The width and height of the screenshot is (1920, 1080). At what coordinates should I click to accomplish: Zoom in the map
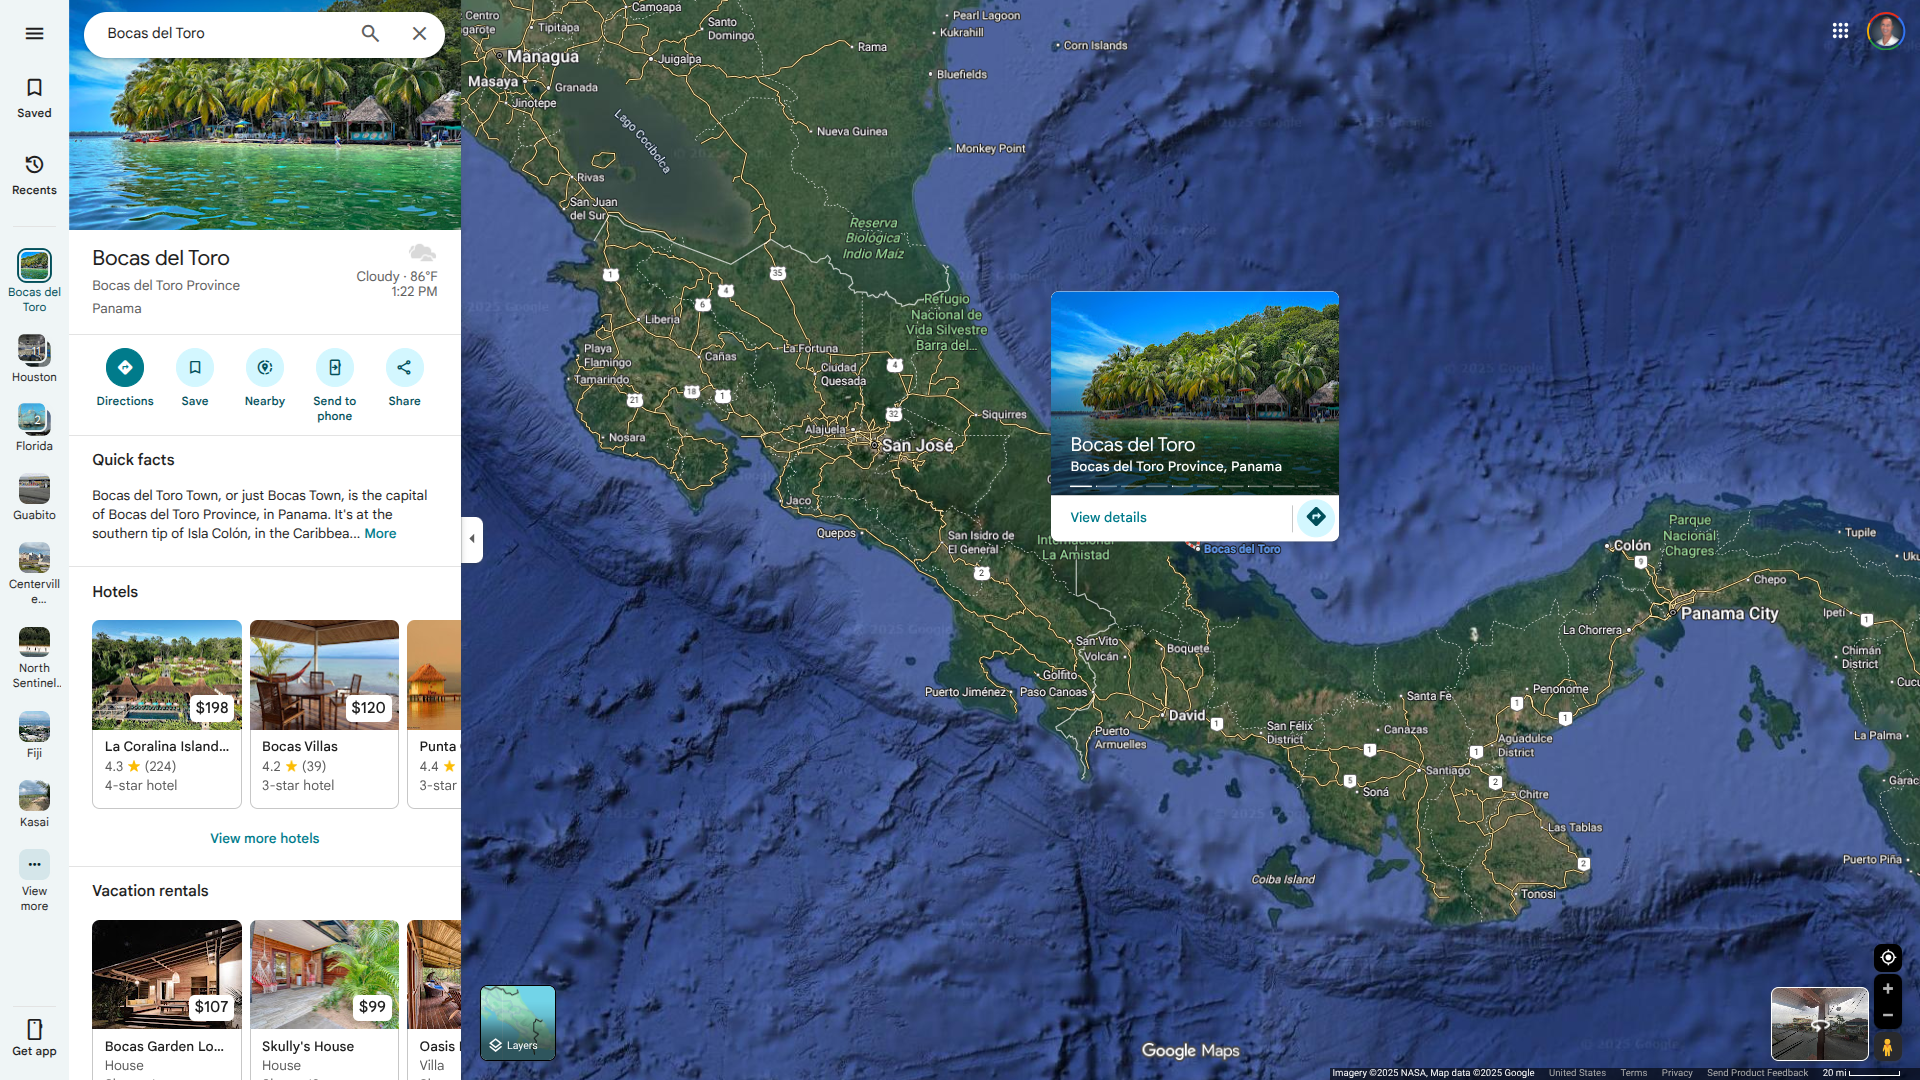click(x=1887, y=988)
